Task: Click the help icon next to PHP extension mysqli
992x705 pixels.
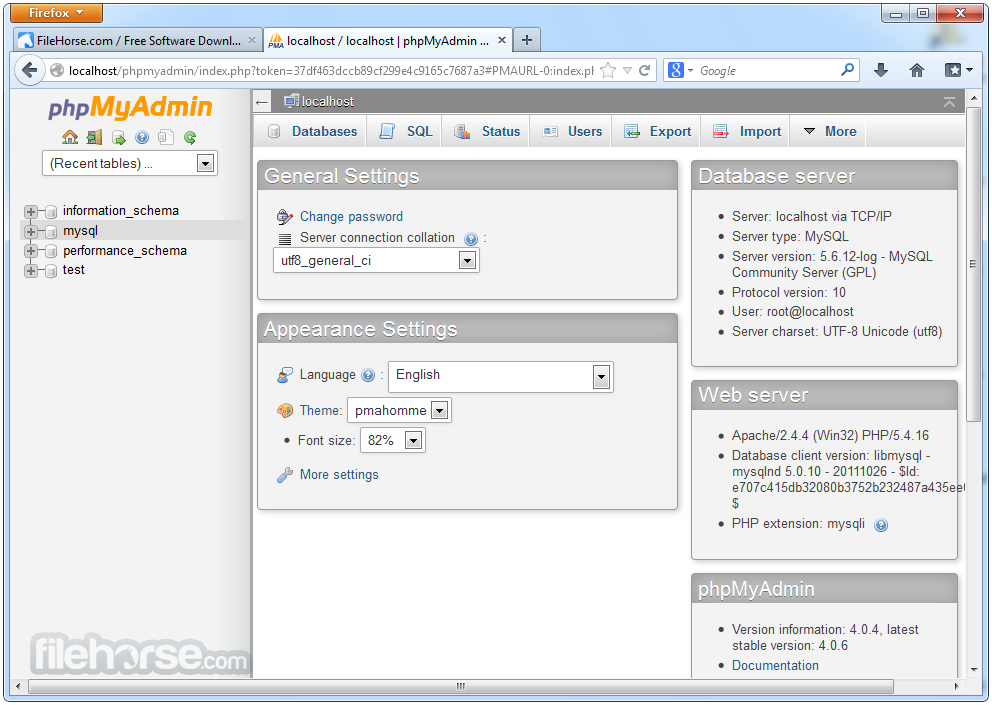Action: (881, 524)
